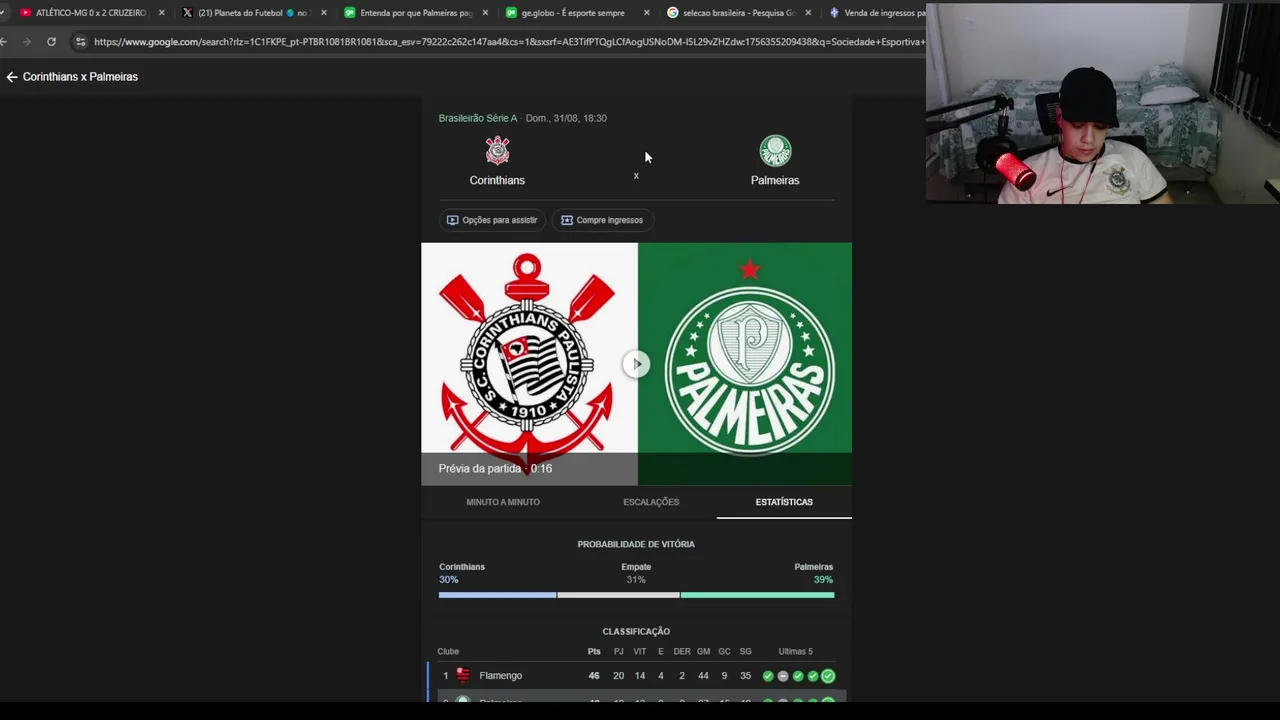Close the selecao brasileira tab
Image resolution: width=1280 pixels, height=720 pixels.
click(x=808, y=13)
